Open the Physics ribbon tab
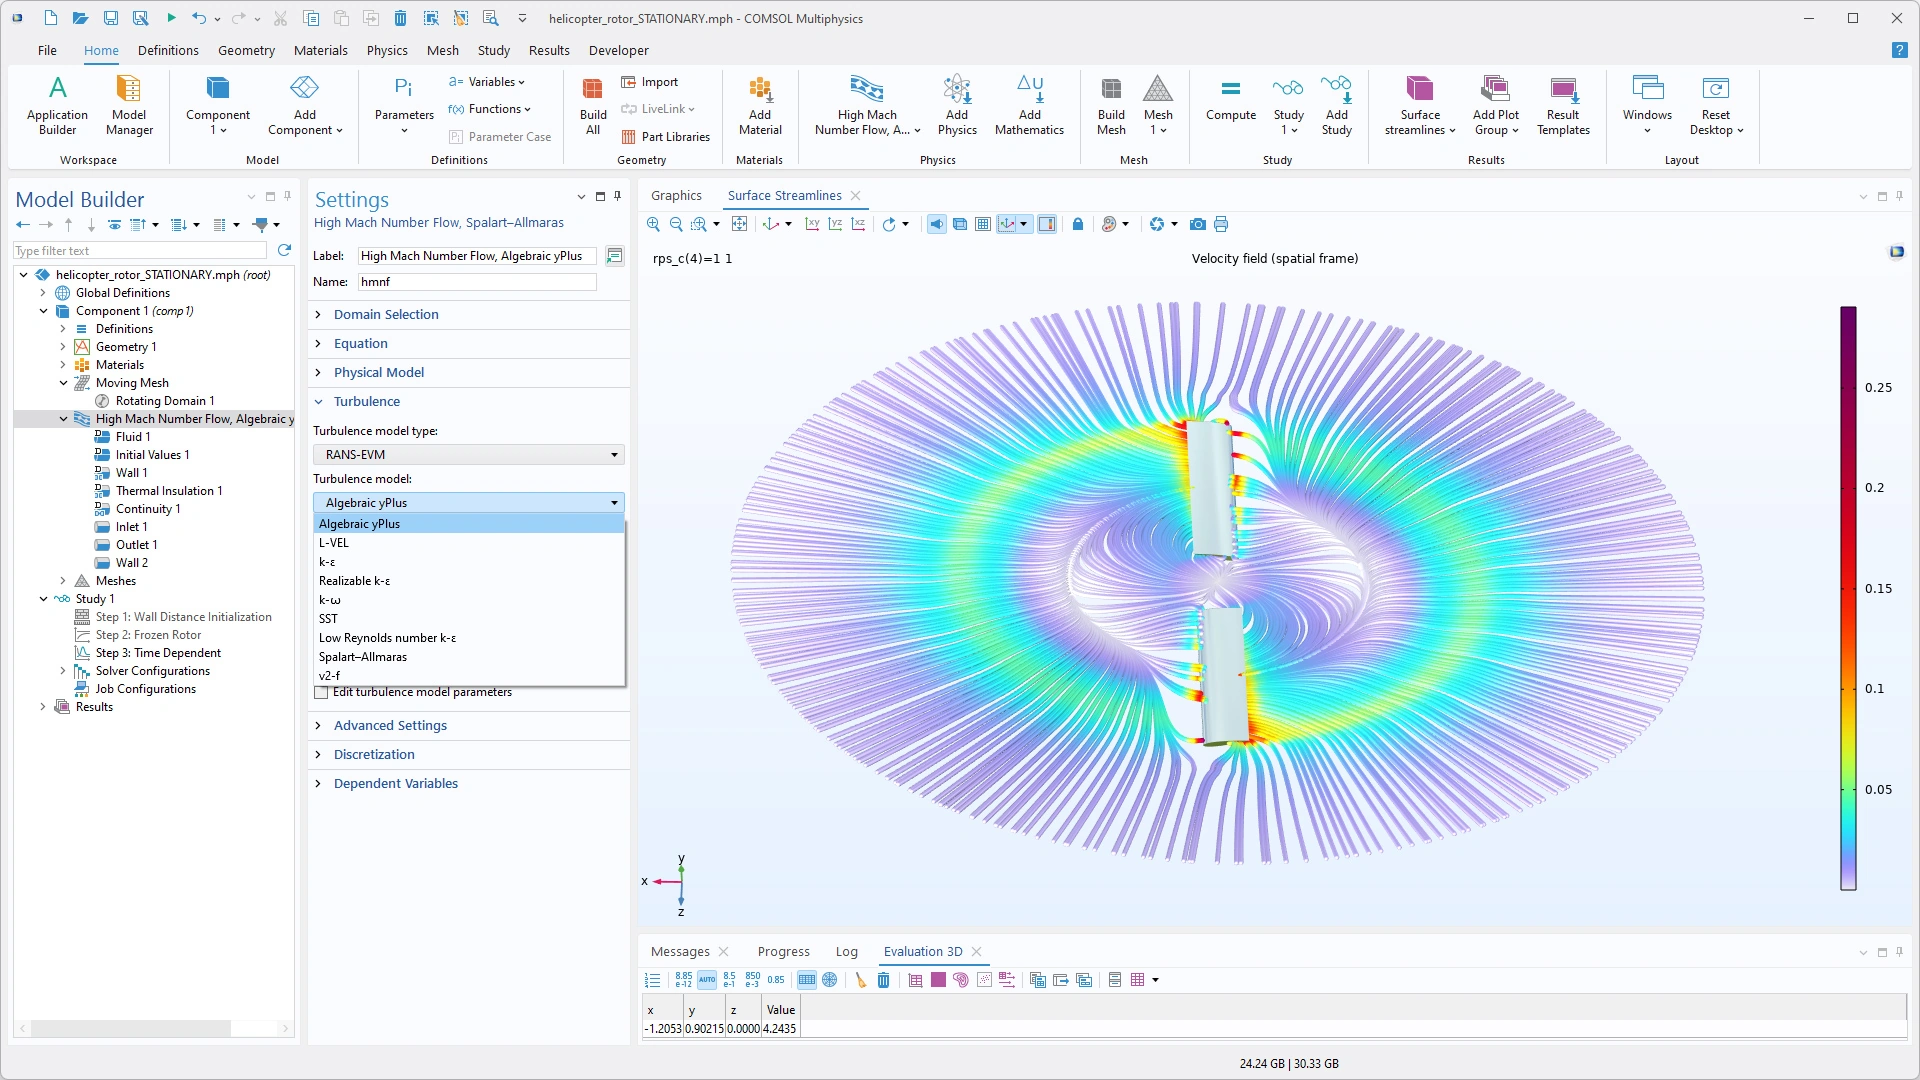This screenshot has width=1920, height=1080. tap(386, 50)
